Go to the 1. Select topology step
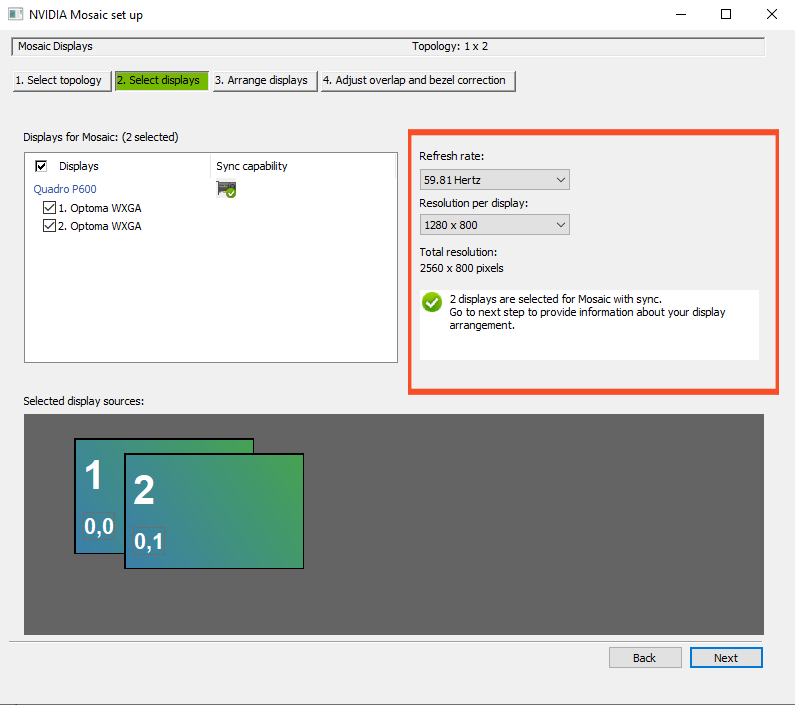 coord(62,81)
